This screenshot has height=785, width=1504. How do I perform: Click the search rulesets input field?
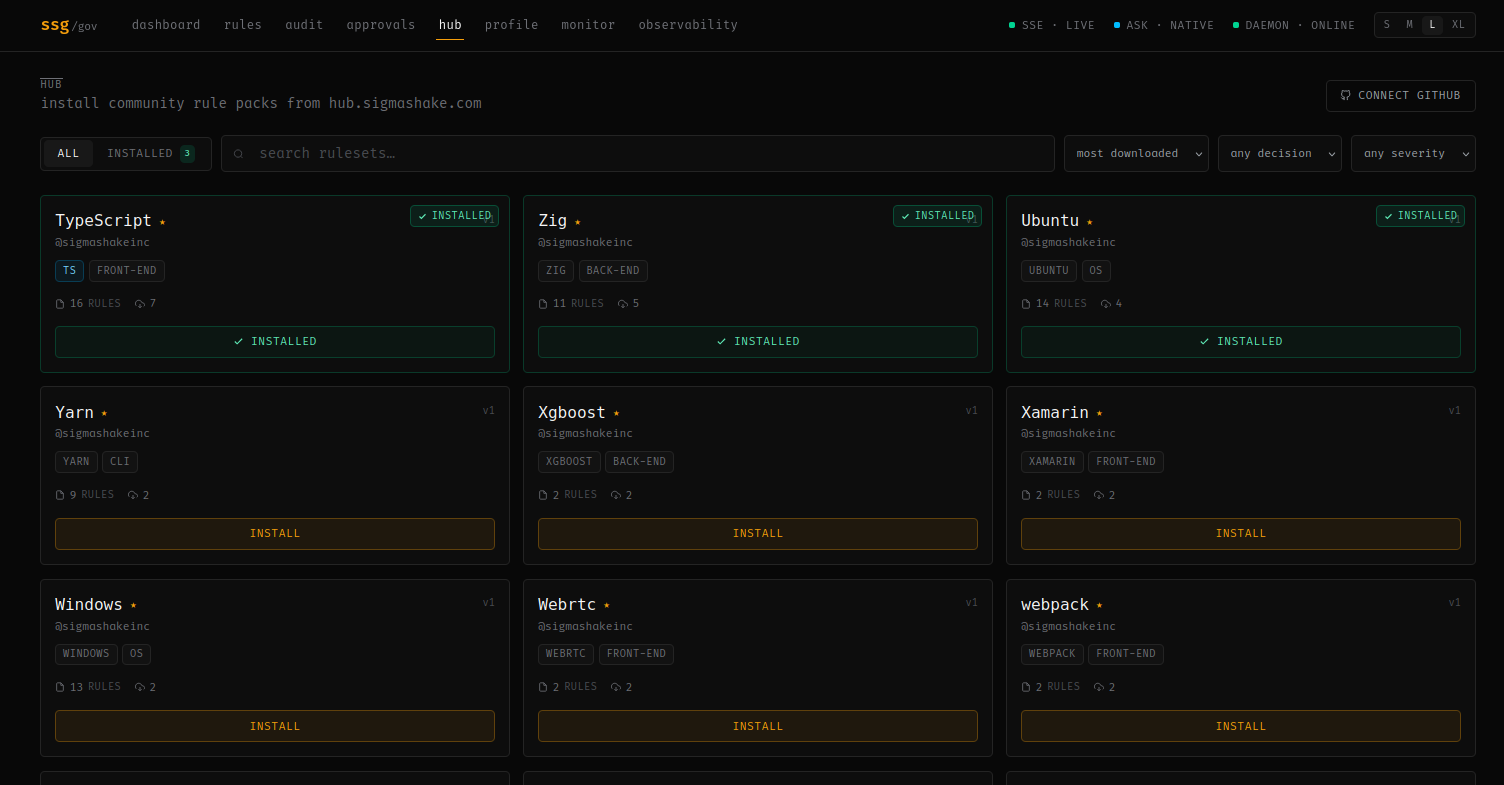(x=638, y=154)
